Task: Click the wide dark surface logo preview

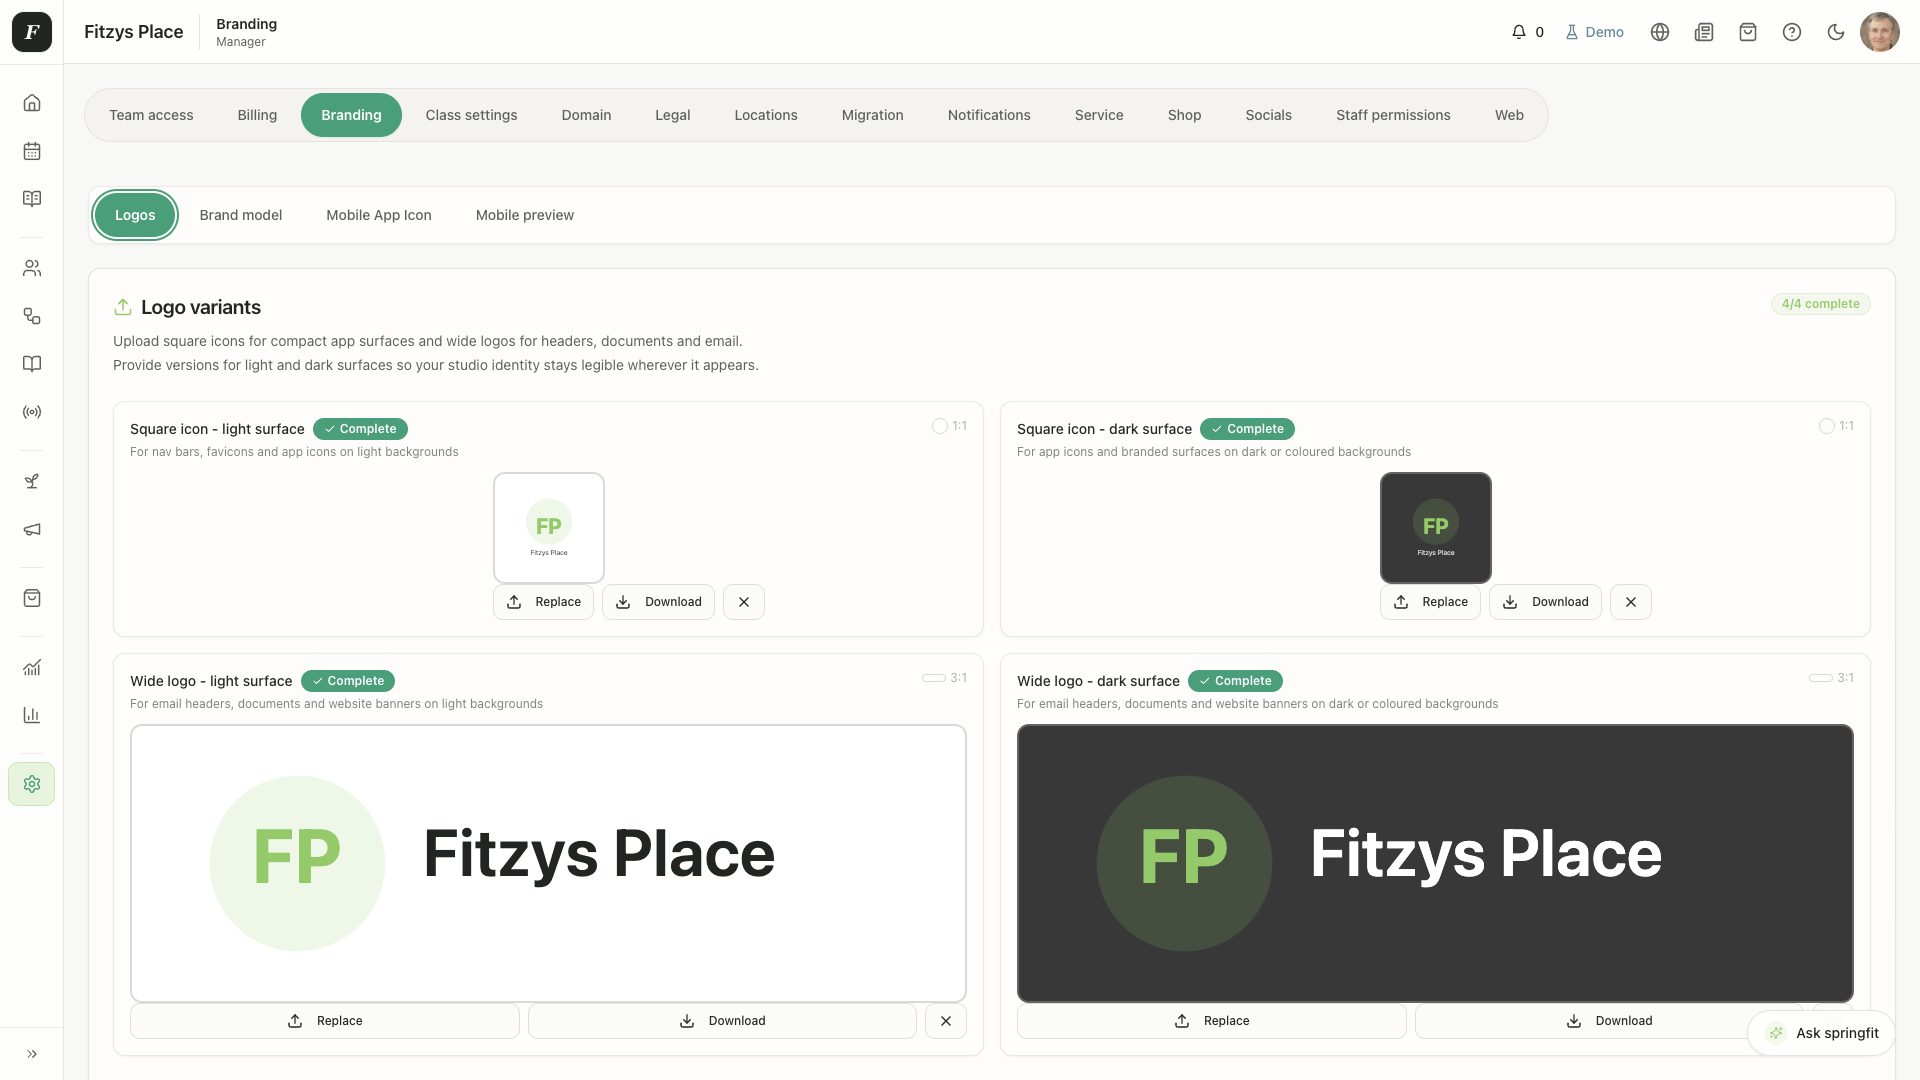Action: point(1435,864)
